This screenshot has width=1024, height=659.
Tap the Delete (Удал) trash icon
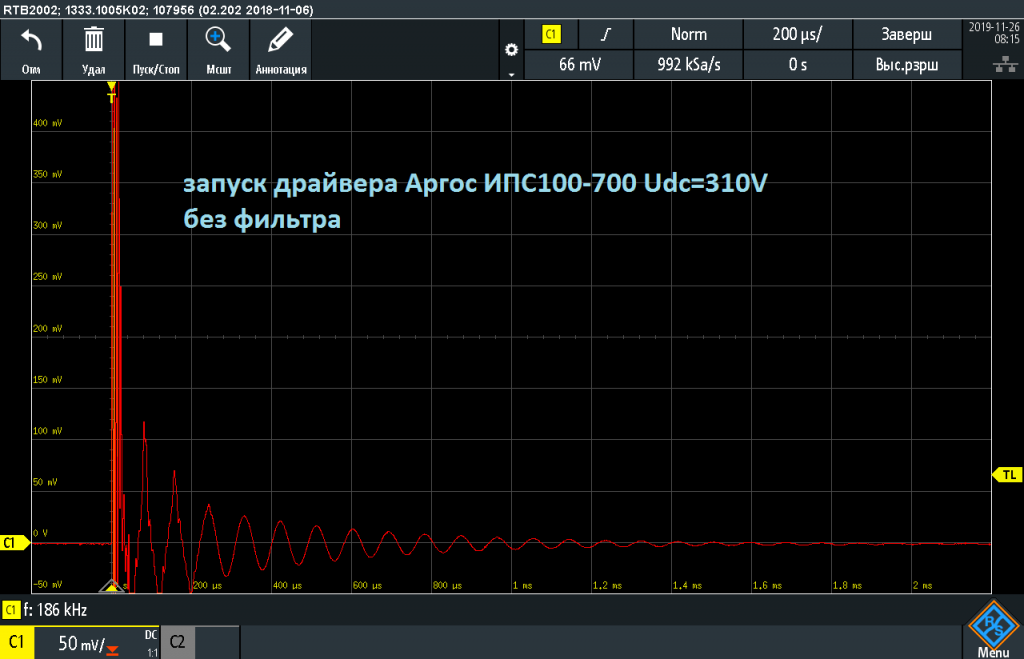[x=93, y=40]
